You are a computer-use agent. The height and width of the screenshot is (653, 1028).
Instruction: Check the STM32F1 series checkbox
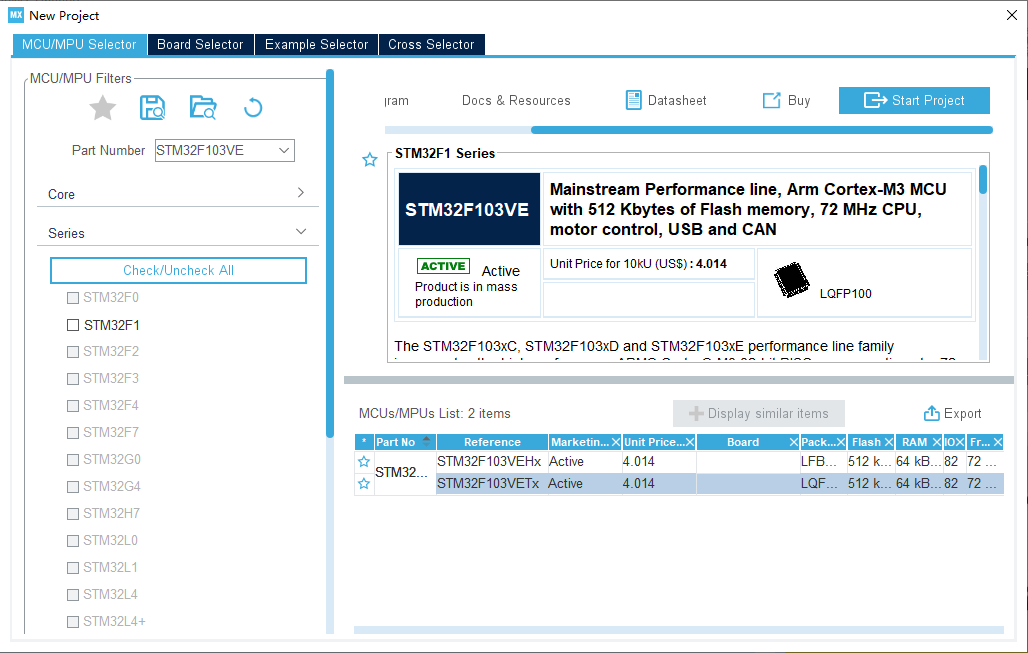pos(73,325)
